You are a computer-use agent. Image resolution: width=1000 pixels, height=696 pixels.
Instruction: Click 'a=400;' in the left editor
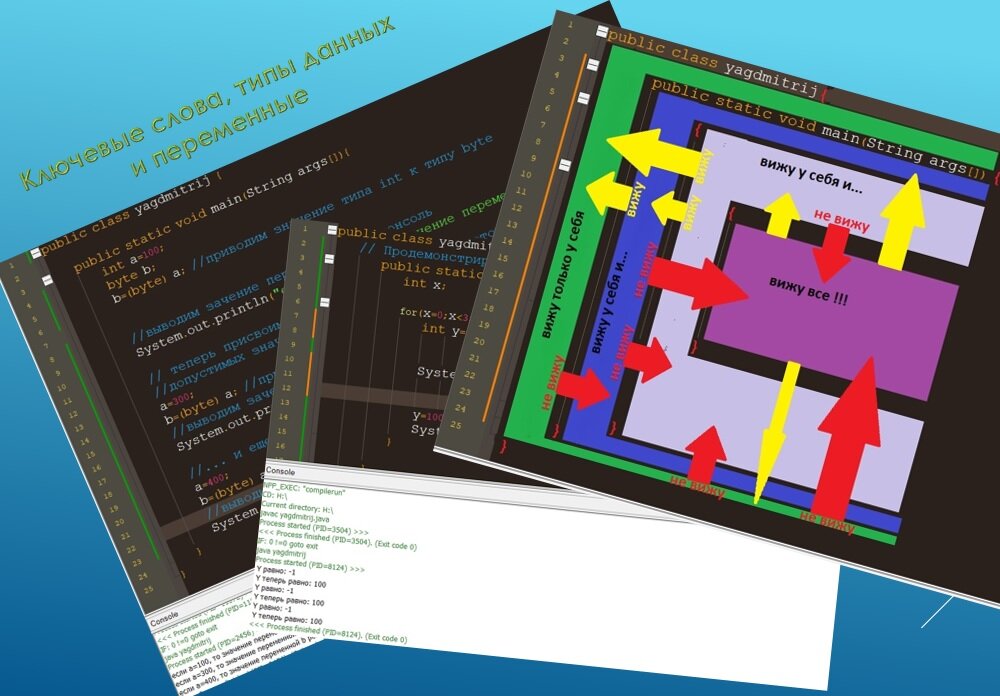click(210, 483)
